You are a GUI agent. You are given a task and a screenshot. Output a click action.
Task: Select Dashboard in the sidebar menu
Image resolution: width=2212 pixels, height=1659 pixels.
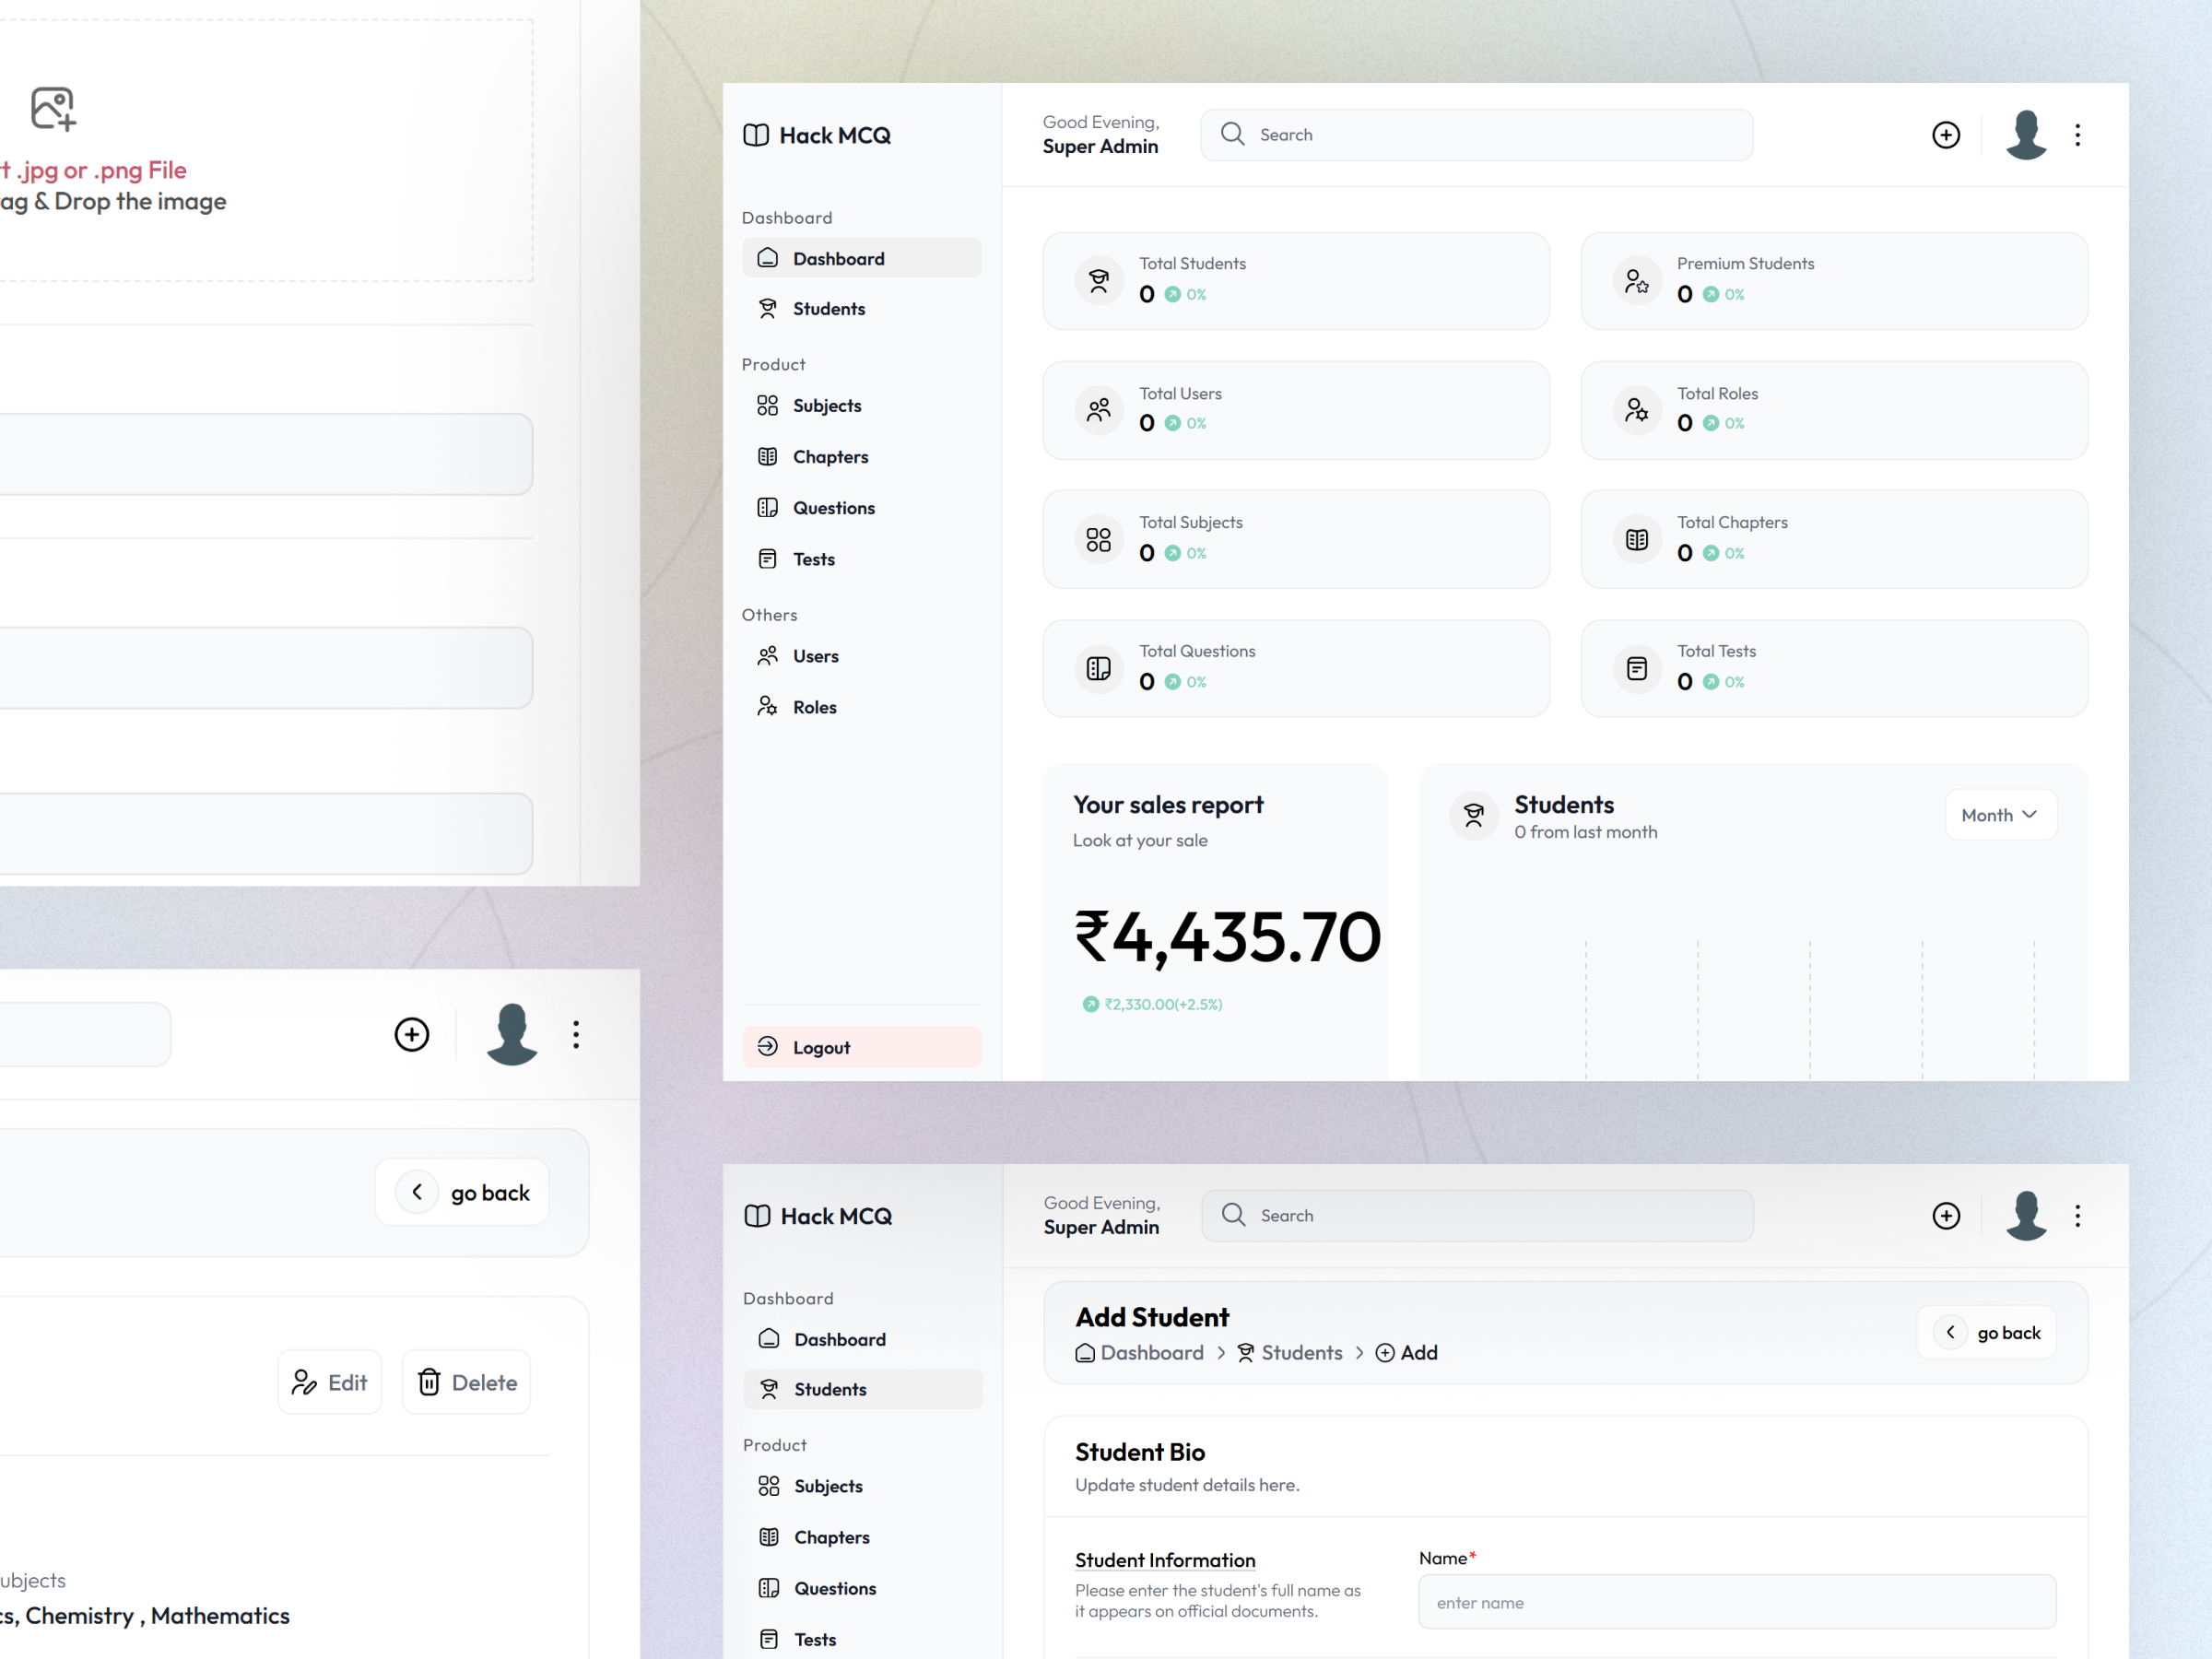(838, 258)
